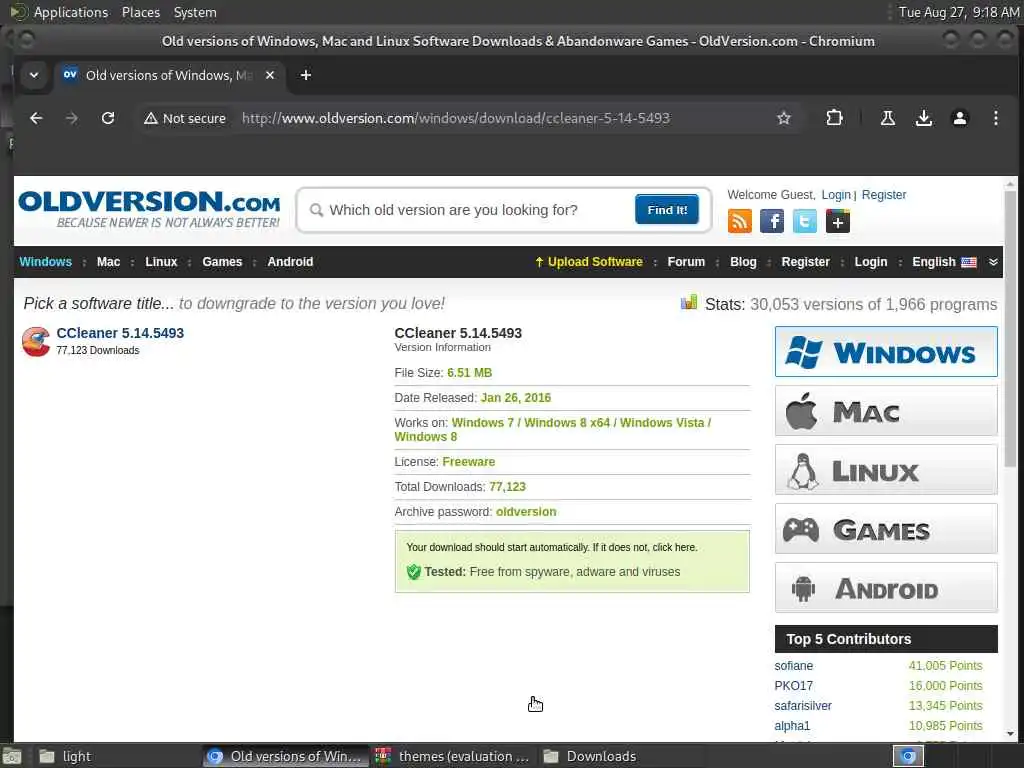
Task: Bookmark this page with the star icon
Action: pyautogui.click(x=784, y=118)
